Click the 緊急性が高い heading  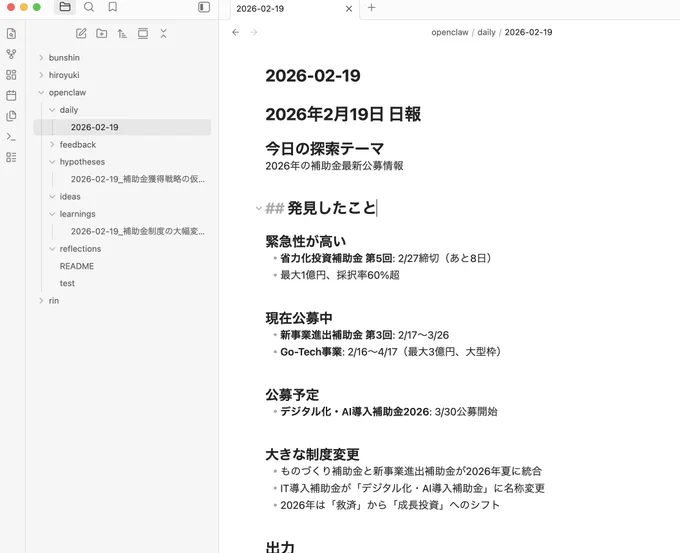coord(305,241)
